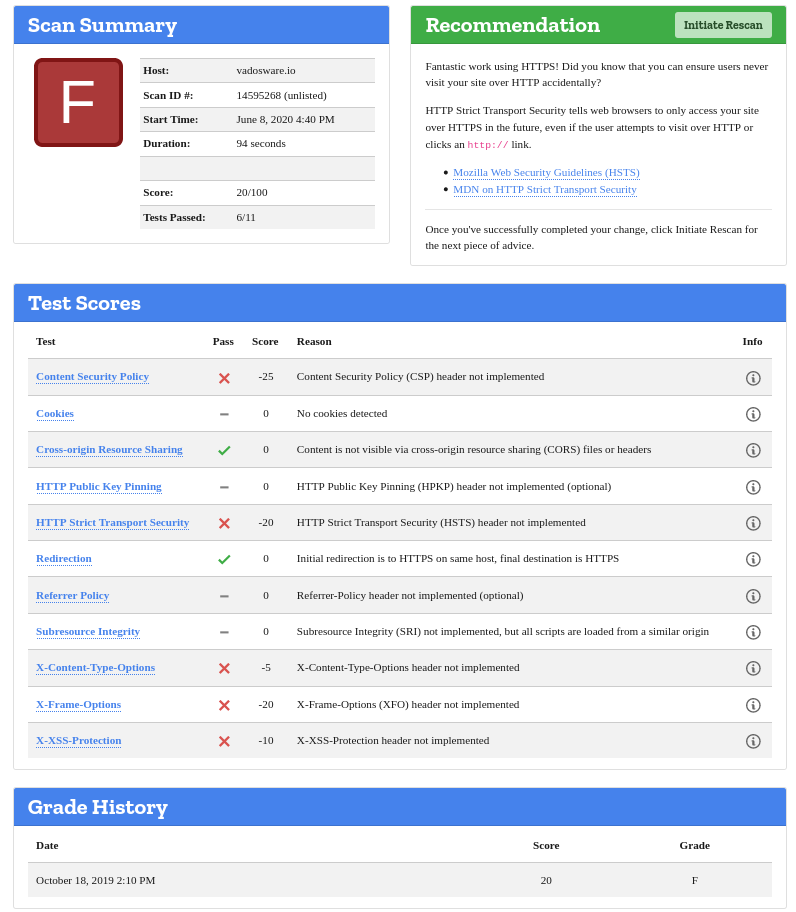Viewport: 796px width, 912px height.
Task: Open the Cross-origin Resource Sharing test link
Action: 109,450
